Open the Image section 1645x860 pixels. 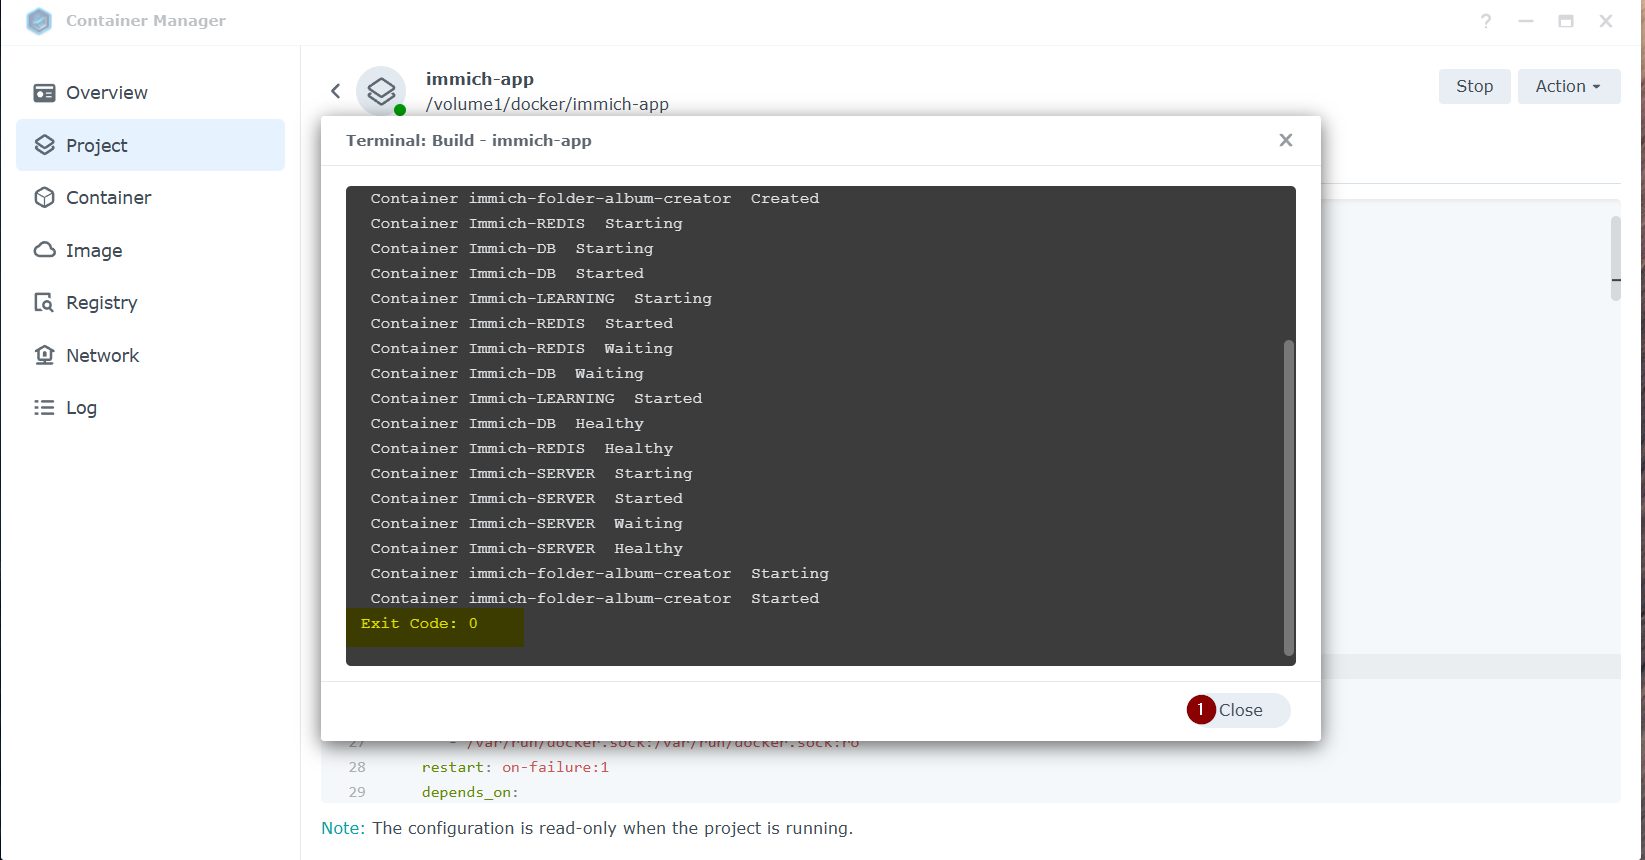click(150, 250)
